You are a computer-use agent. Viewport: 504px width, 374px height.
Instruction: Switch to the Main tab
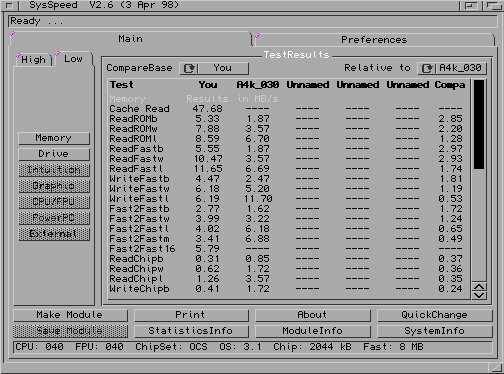pos(130,39)
